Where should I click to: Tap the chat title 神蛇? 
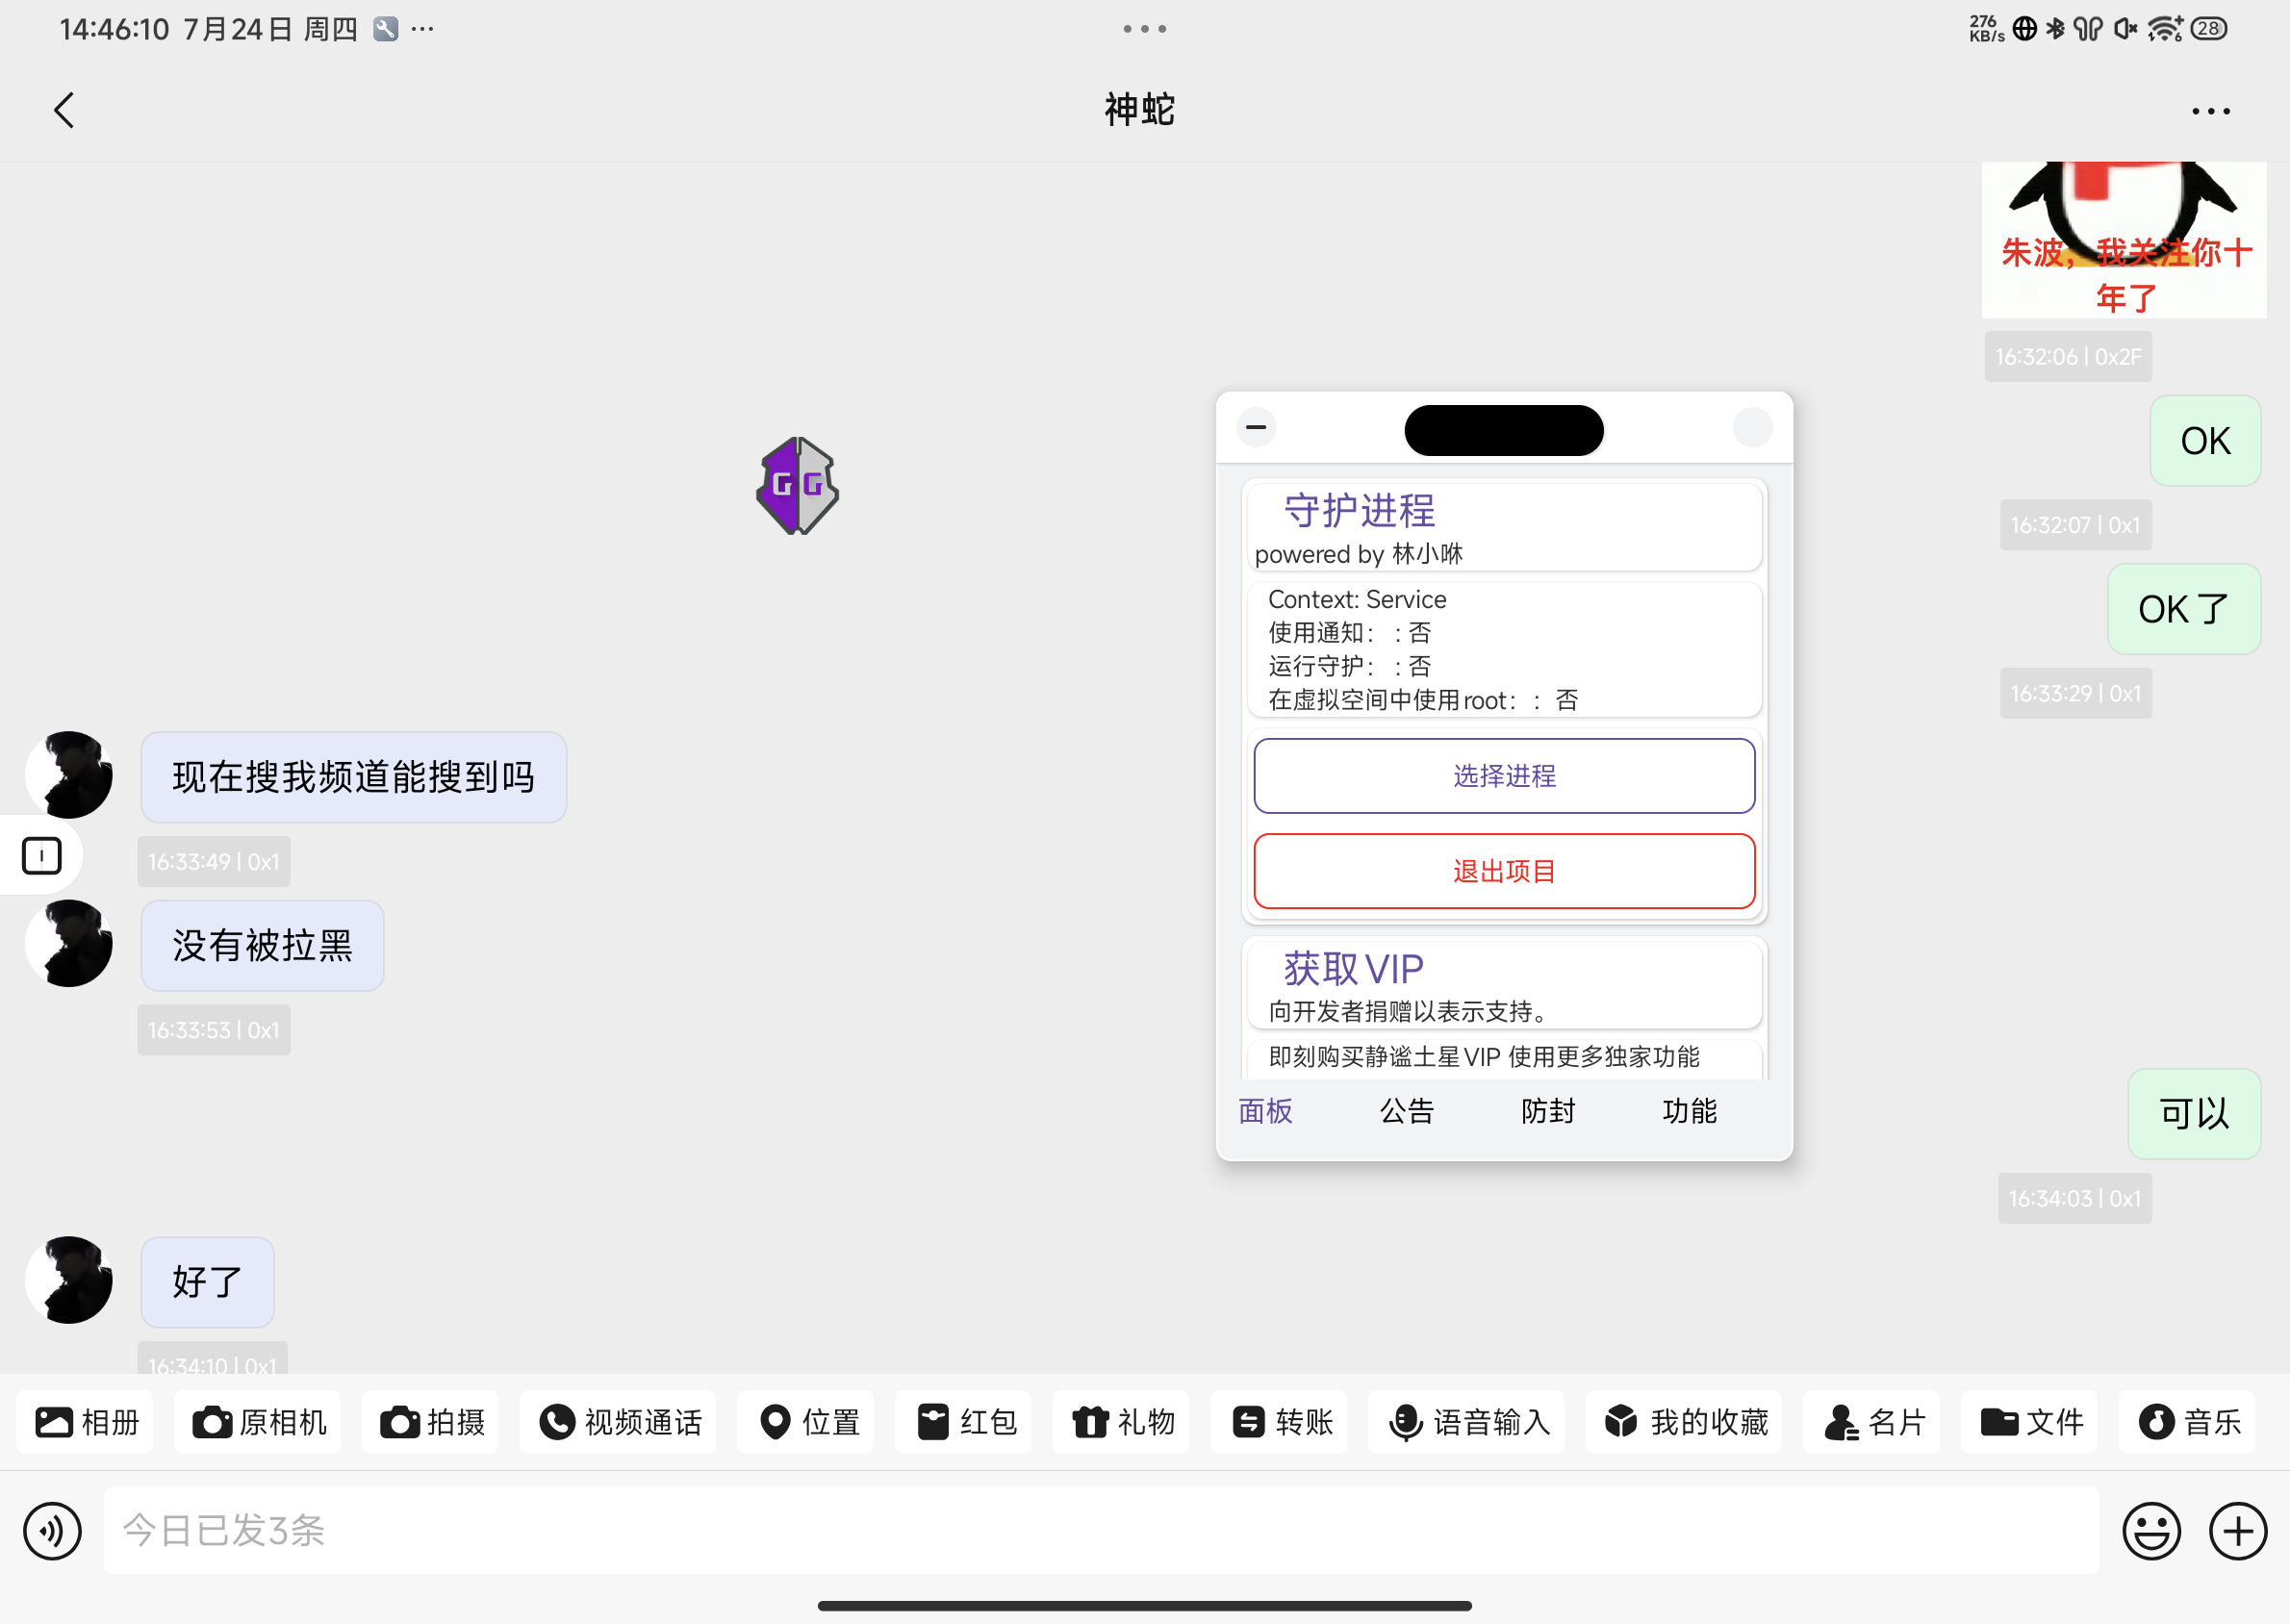[x=1140, y=110]
